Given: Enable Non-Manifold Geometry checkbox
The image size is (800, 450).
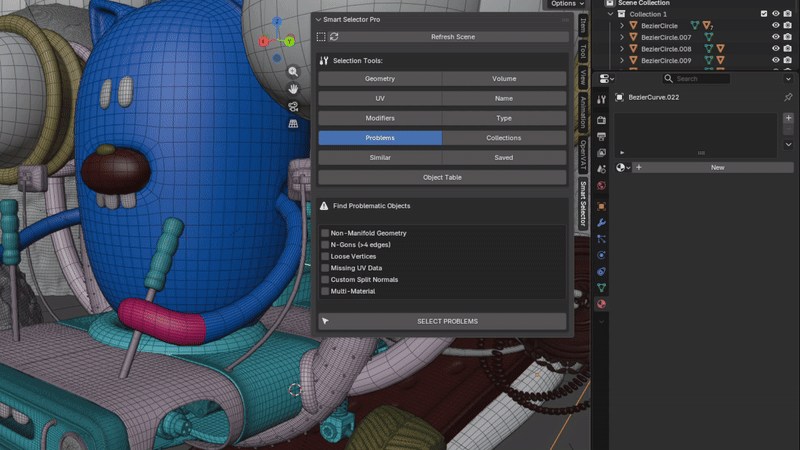Looking at the screenshot, I should click(325, 233).
